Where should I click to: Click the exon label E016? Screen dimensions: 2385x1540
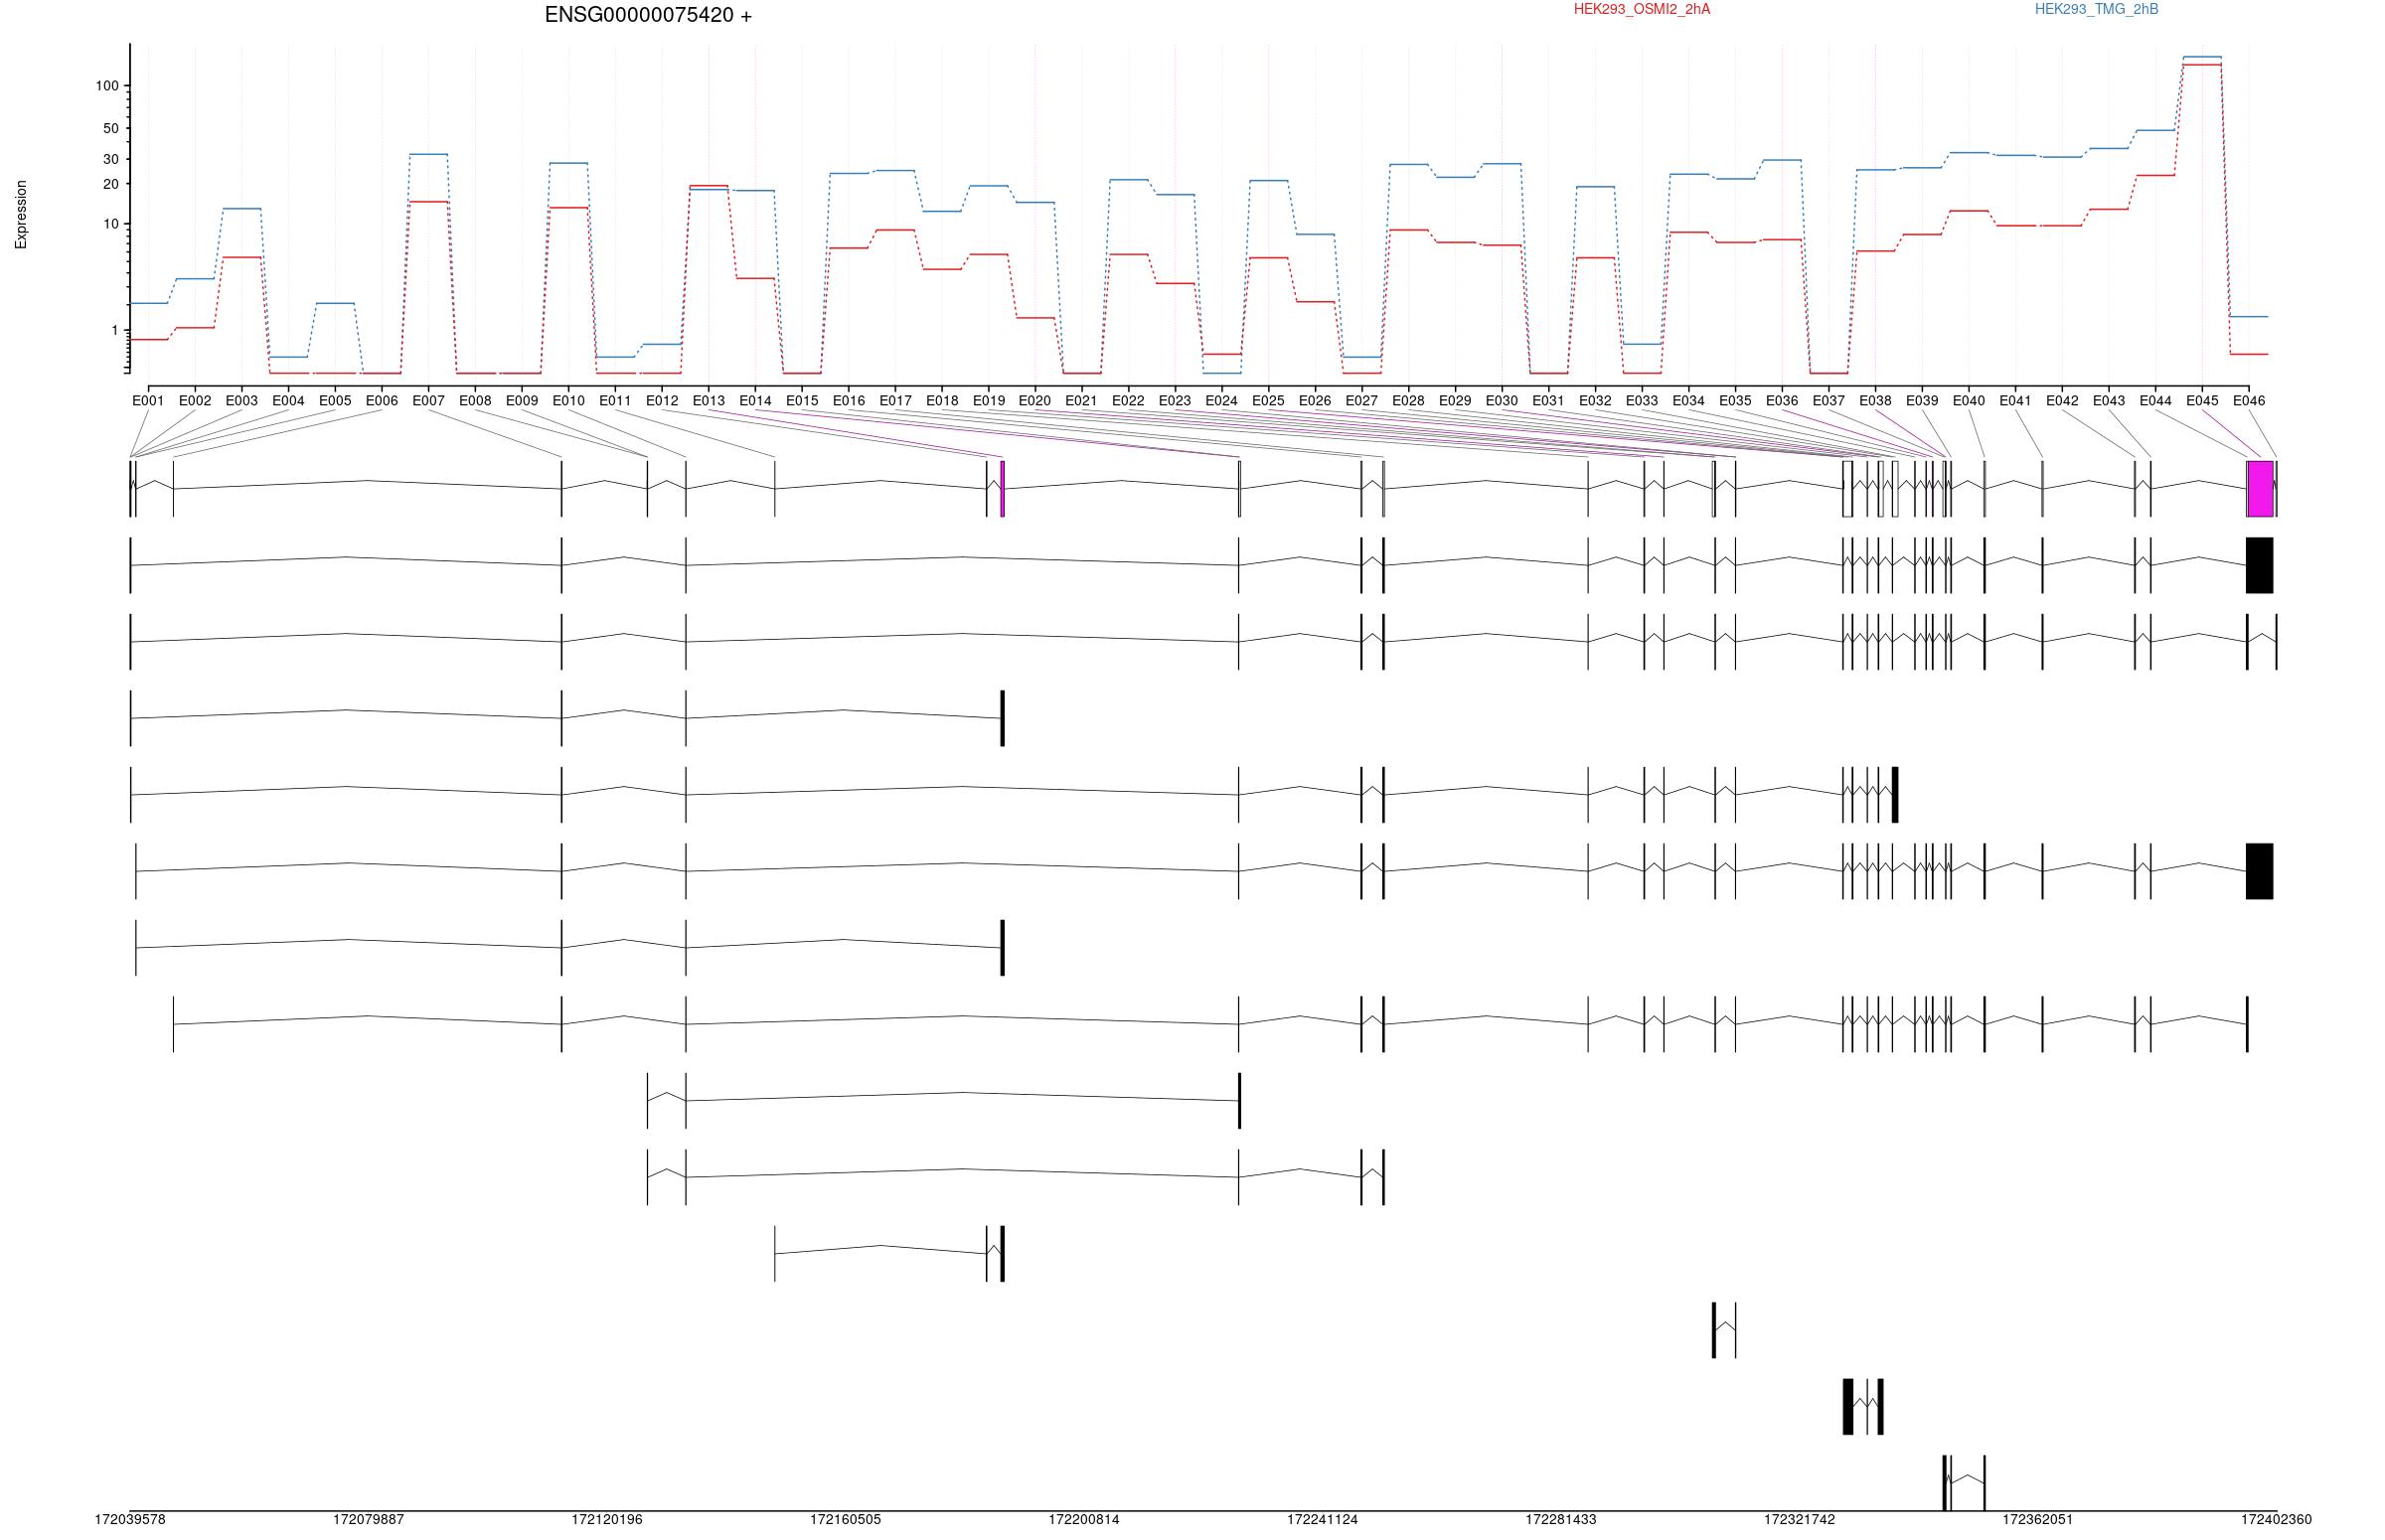click(848, 401)
